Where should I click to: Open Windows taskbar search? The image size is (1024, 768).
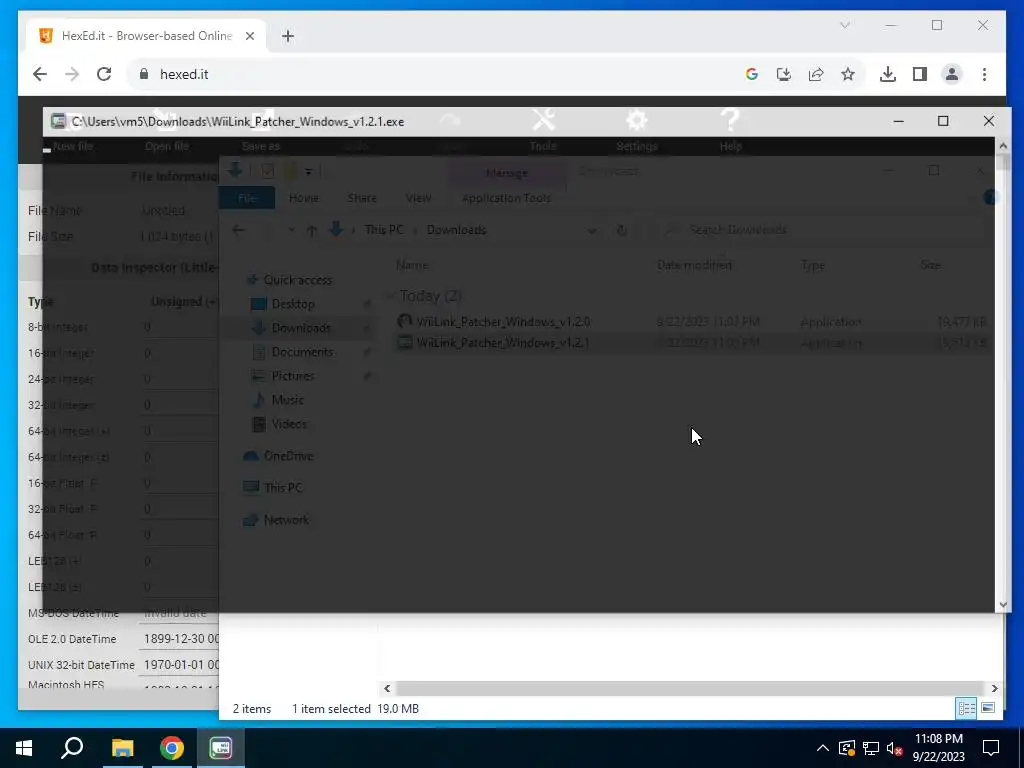[x=72, y=748]
